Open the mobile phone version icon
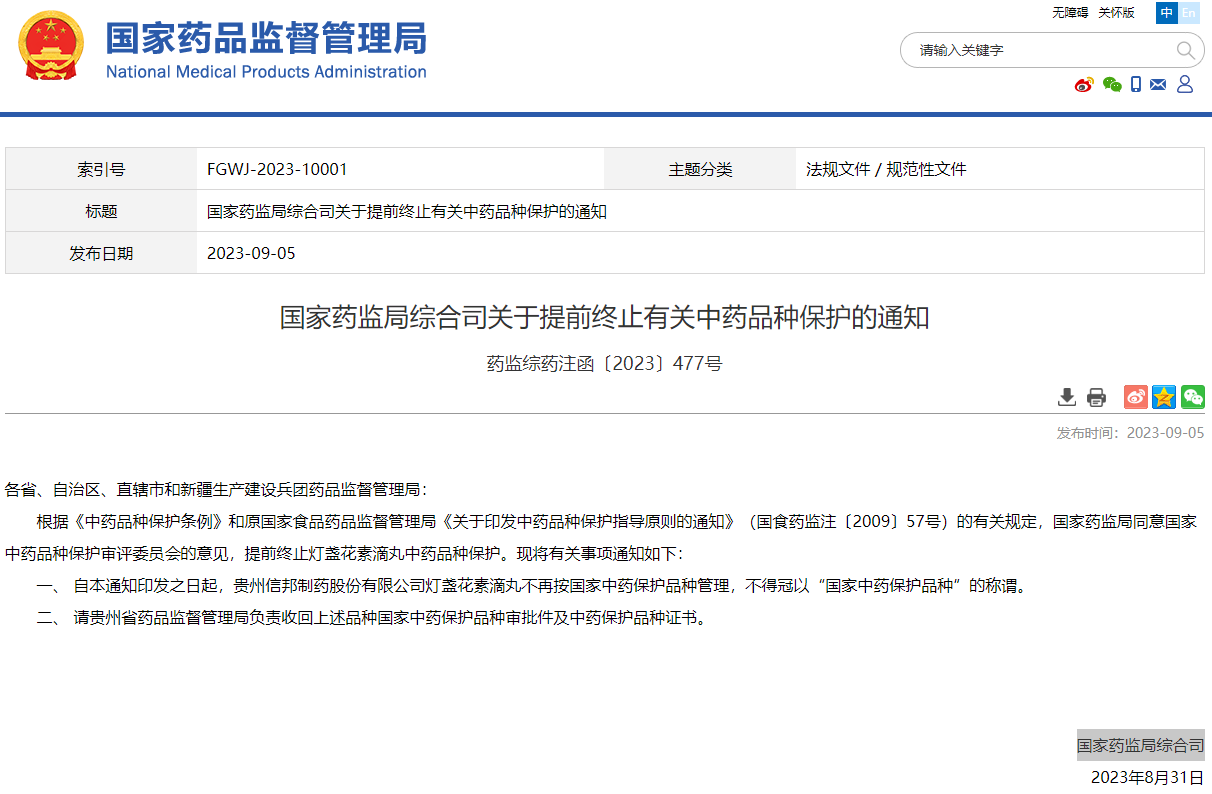The height and width of the screenshot is (794, 1212). tap(1136, 85)
